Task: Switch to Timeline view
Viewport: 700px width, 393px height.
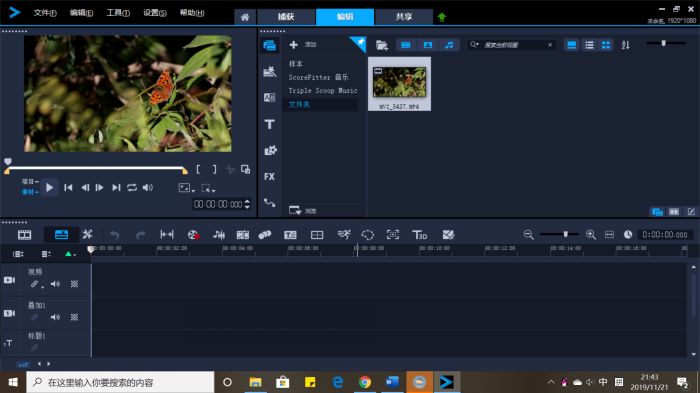Action: tap(61, 234)
